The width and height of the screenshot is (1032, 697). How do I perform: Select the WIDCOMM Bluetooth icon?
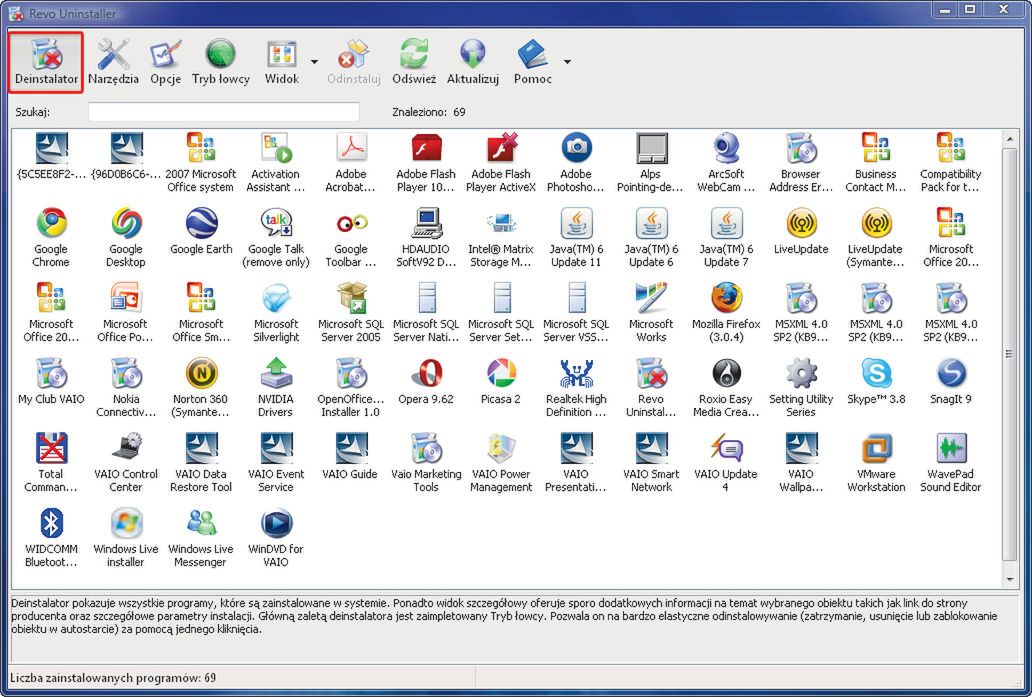pyautogui.click(x=51, y=523)
